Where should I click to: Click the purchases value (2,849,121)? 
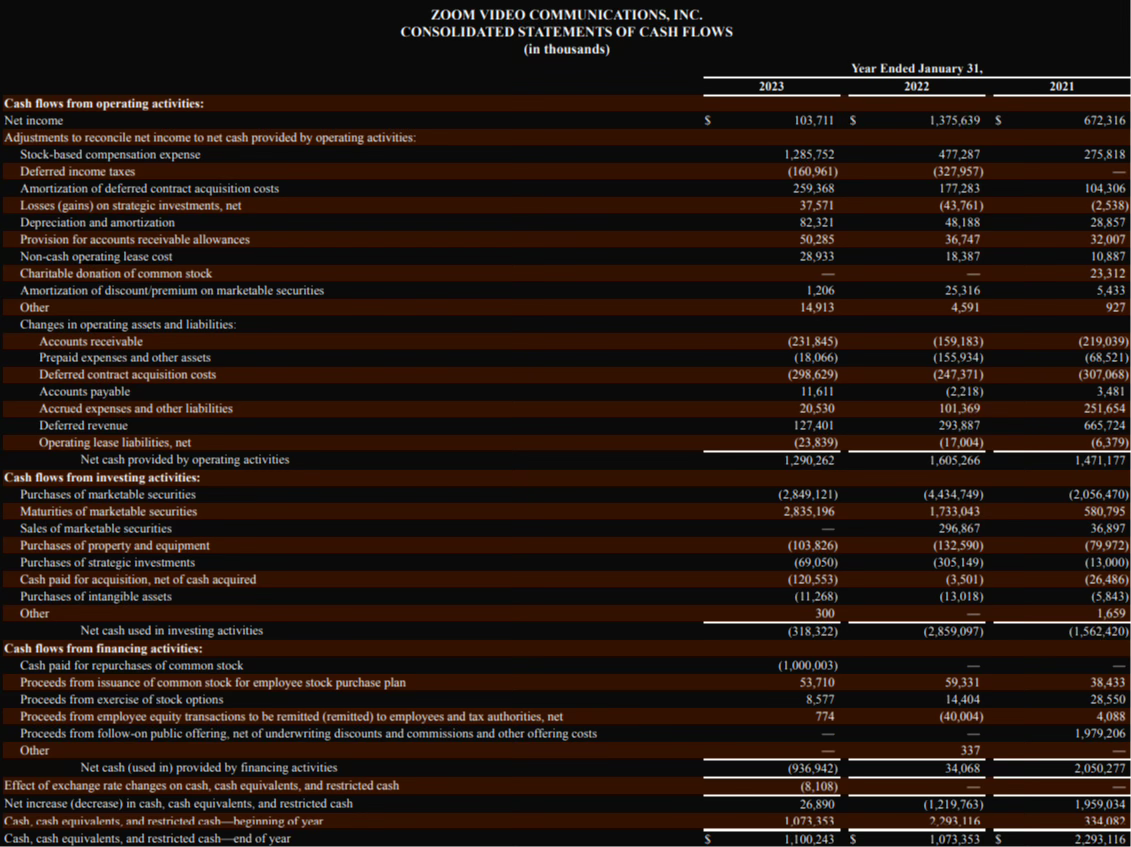pos(807,494)
